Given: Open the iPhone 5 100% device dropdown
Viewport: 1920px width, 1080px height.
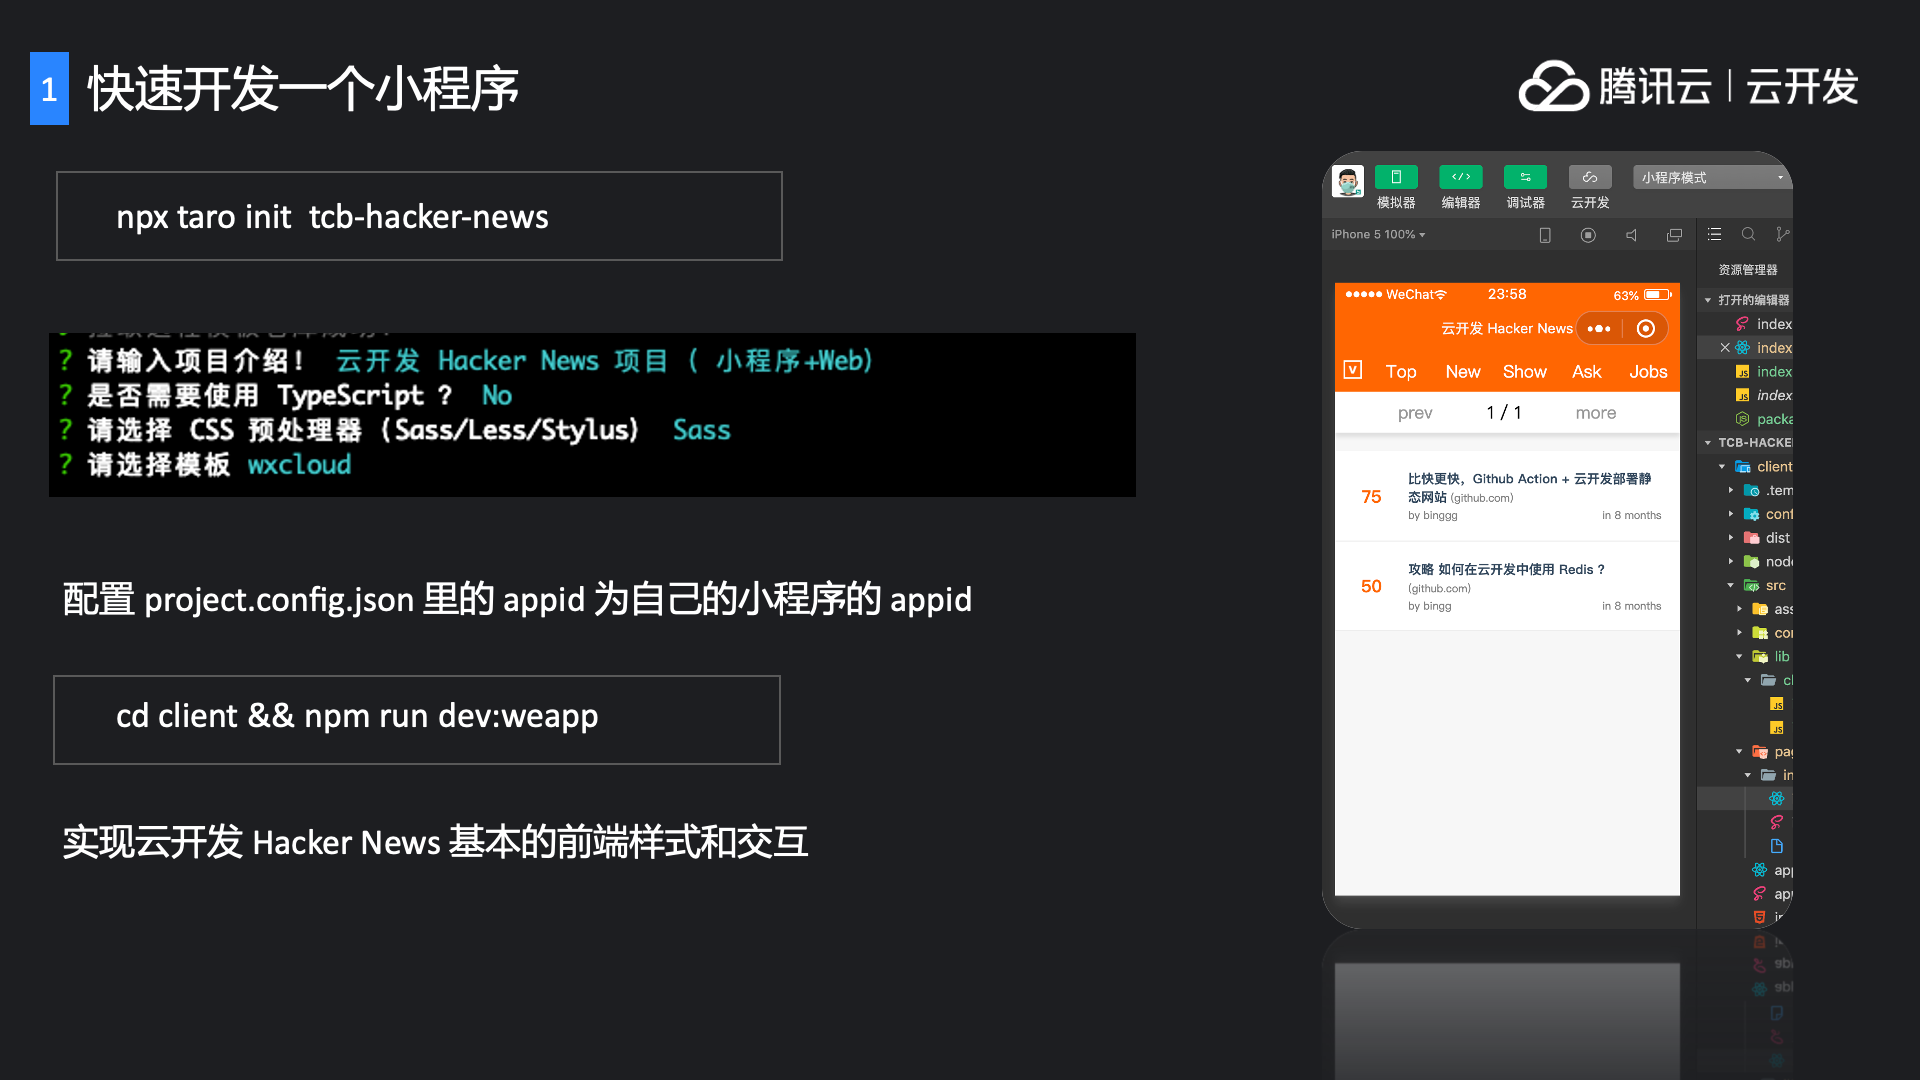Looking at the screenshot, I should click(1378, 234).
